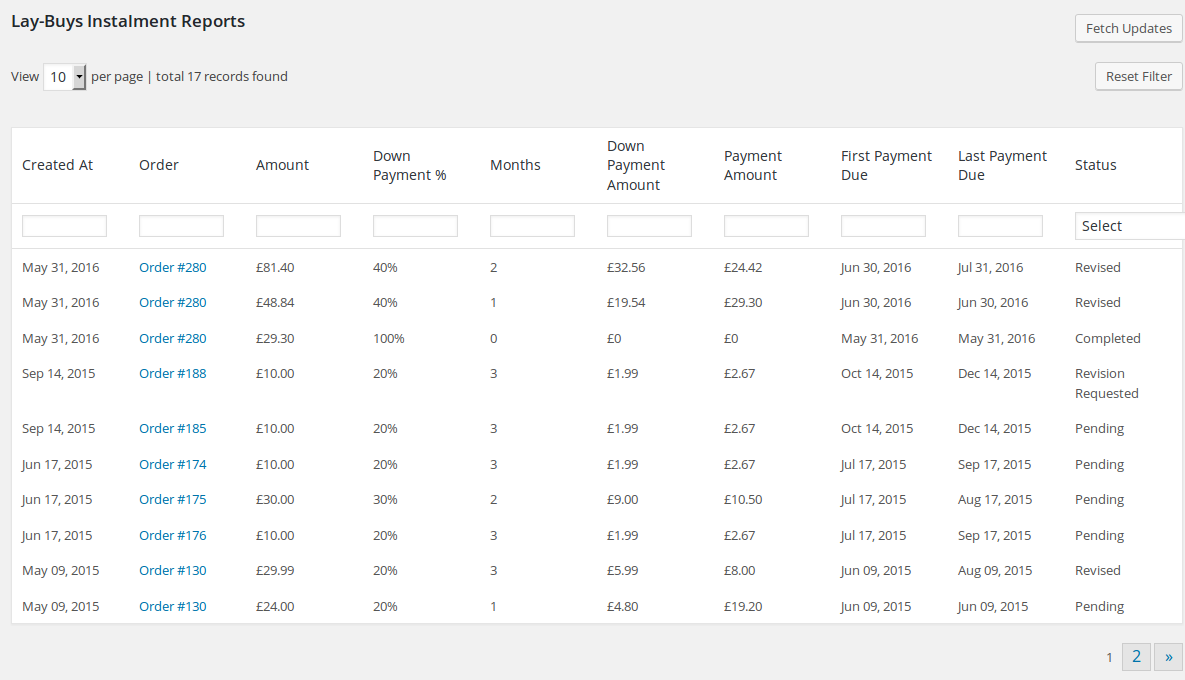This screenshot has width=1185, height=680.
Task: Click the £30.00 amount cell
Action: tap(275, 499)
